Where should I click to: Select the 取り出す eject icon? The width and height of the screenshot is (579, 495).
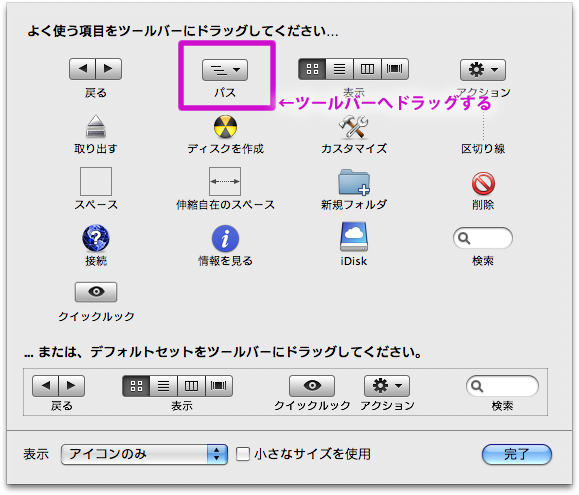(x=96, y=127)
